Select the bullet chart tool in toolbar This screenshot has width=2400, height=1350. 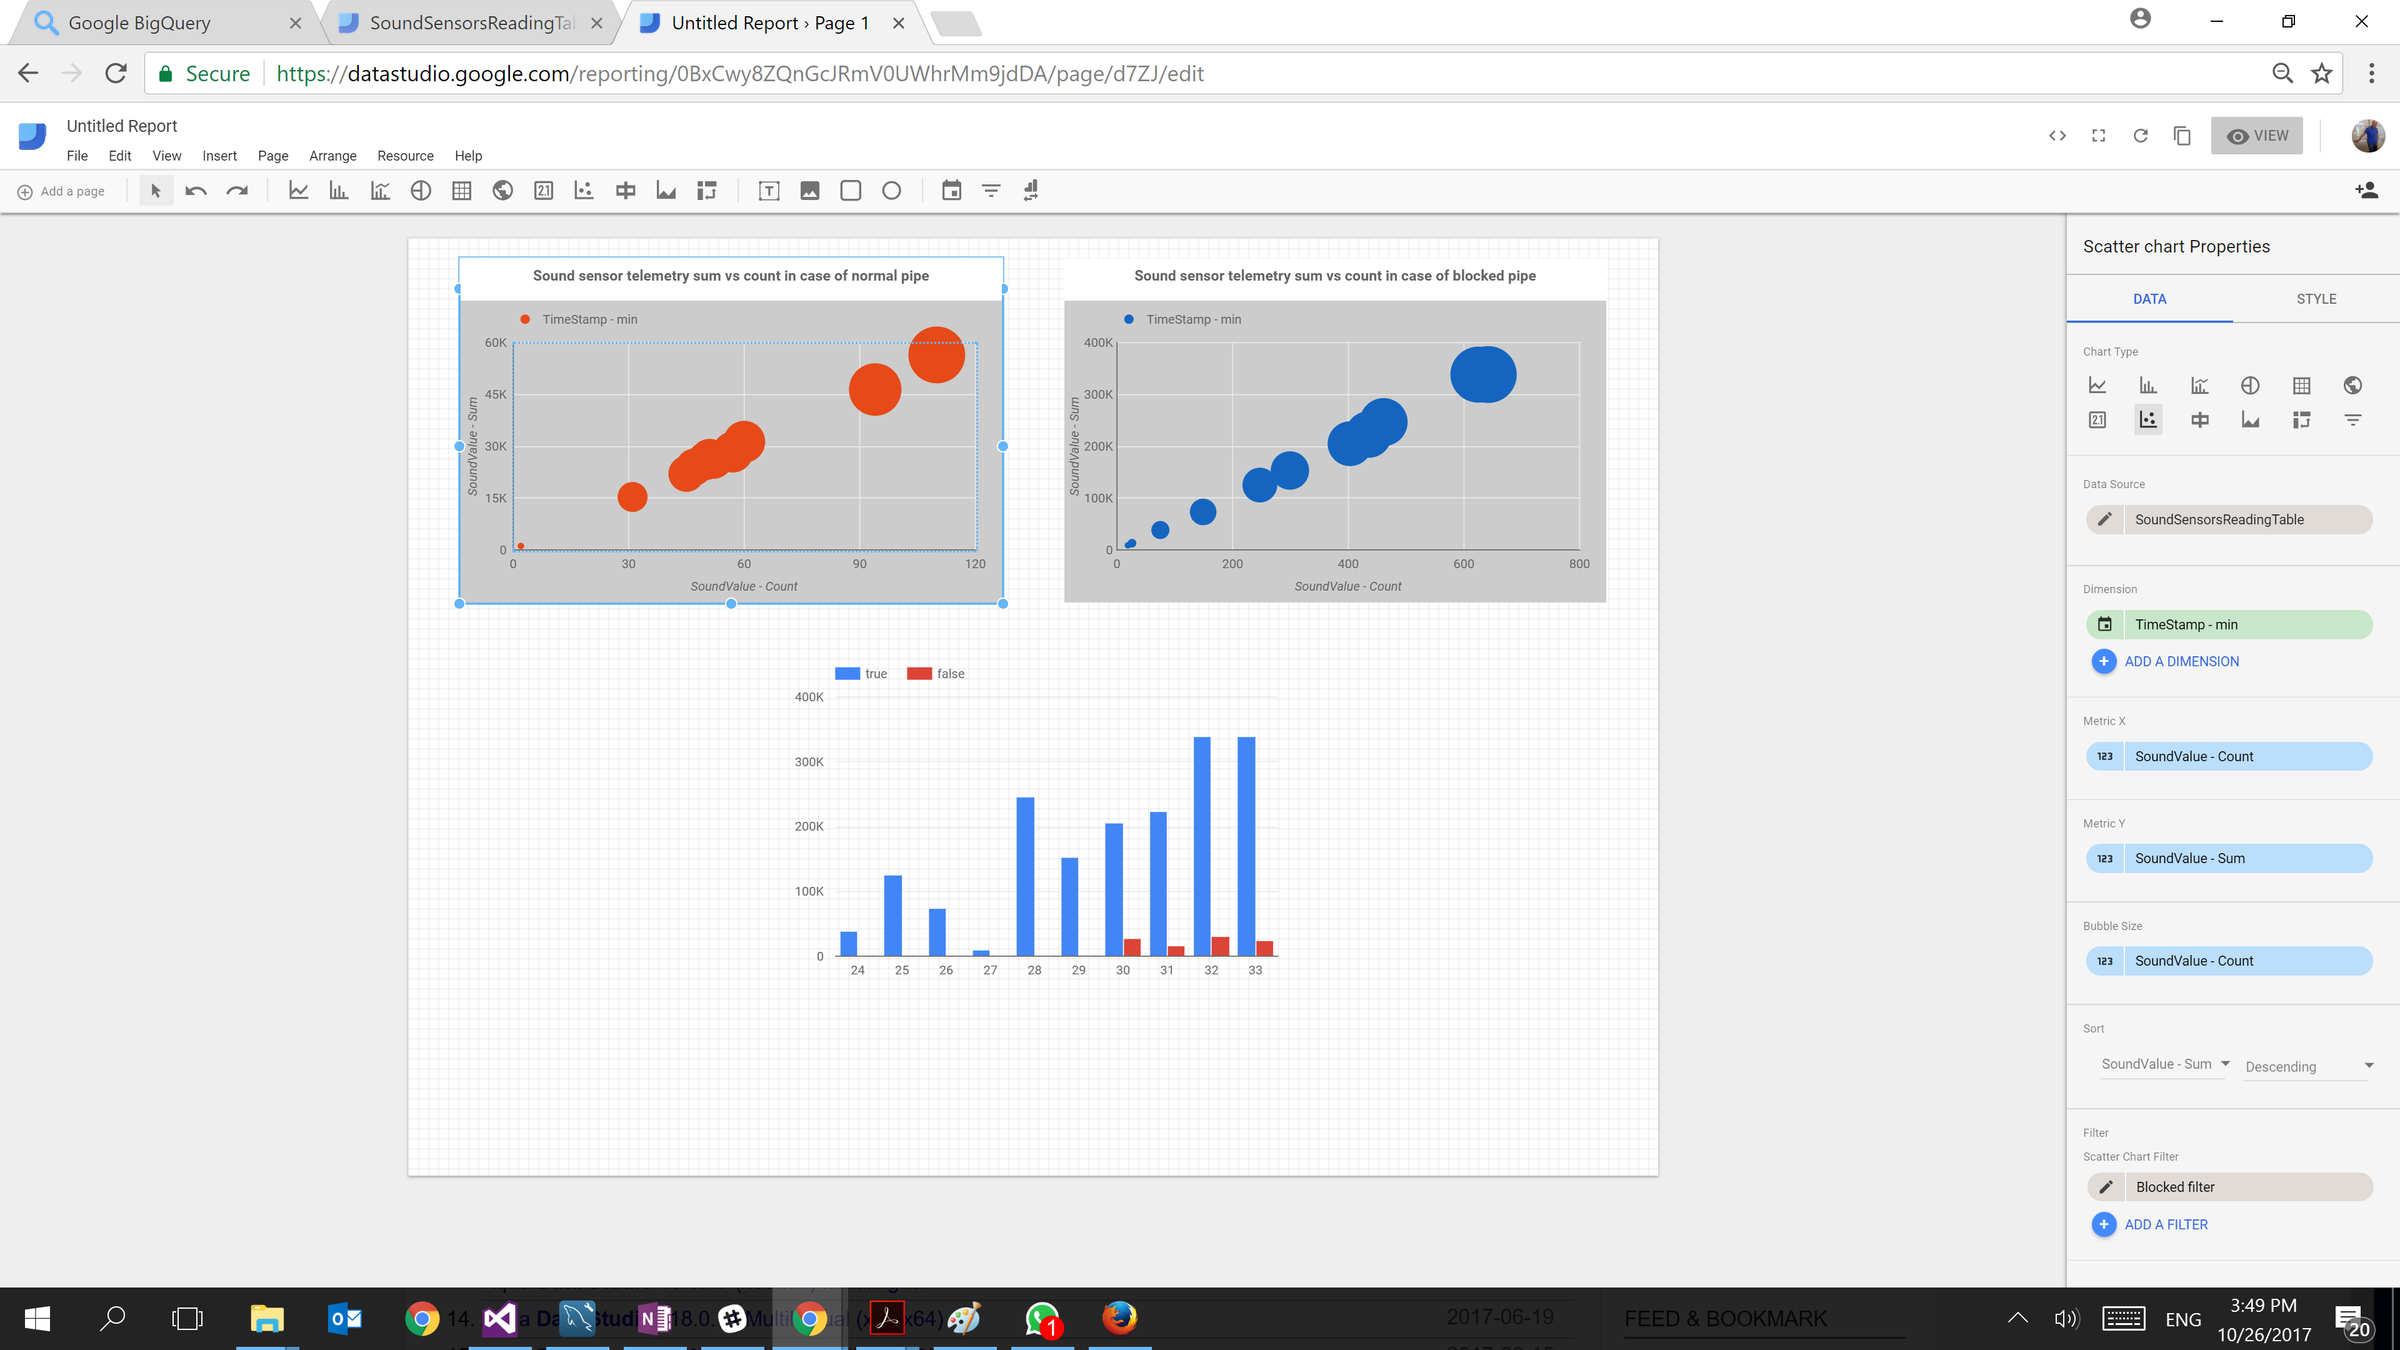click(626, 191)
